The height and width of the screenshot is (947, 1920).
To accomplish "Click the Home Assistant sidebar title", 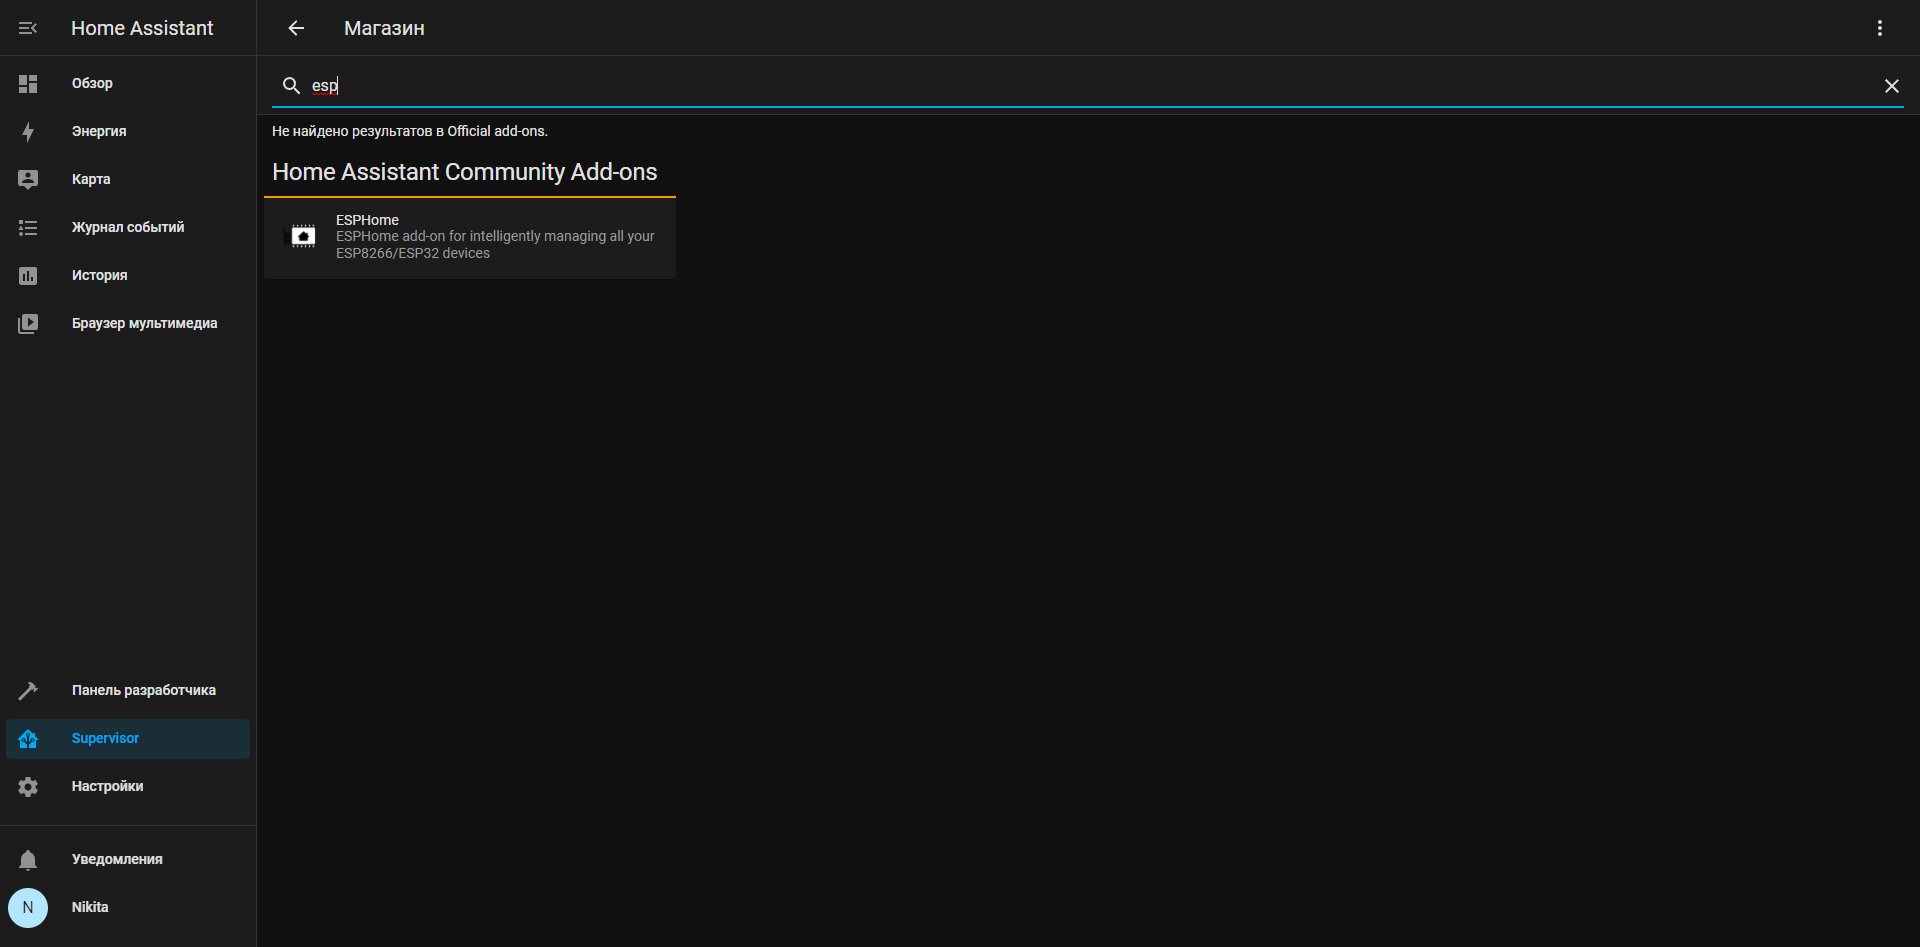I will pos(142,28).
